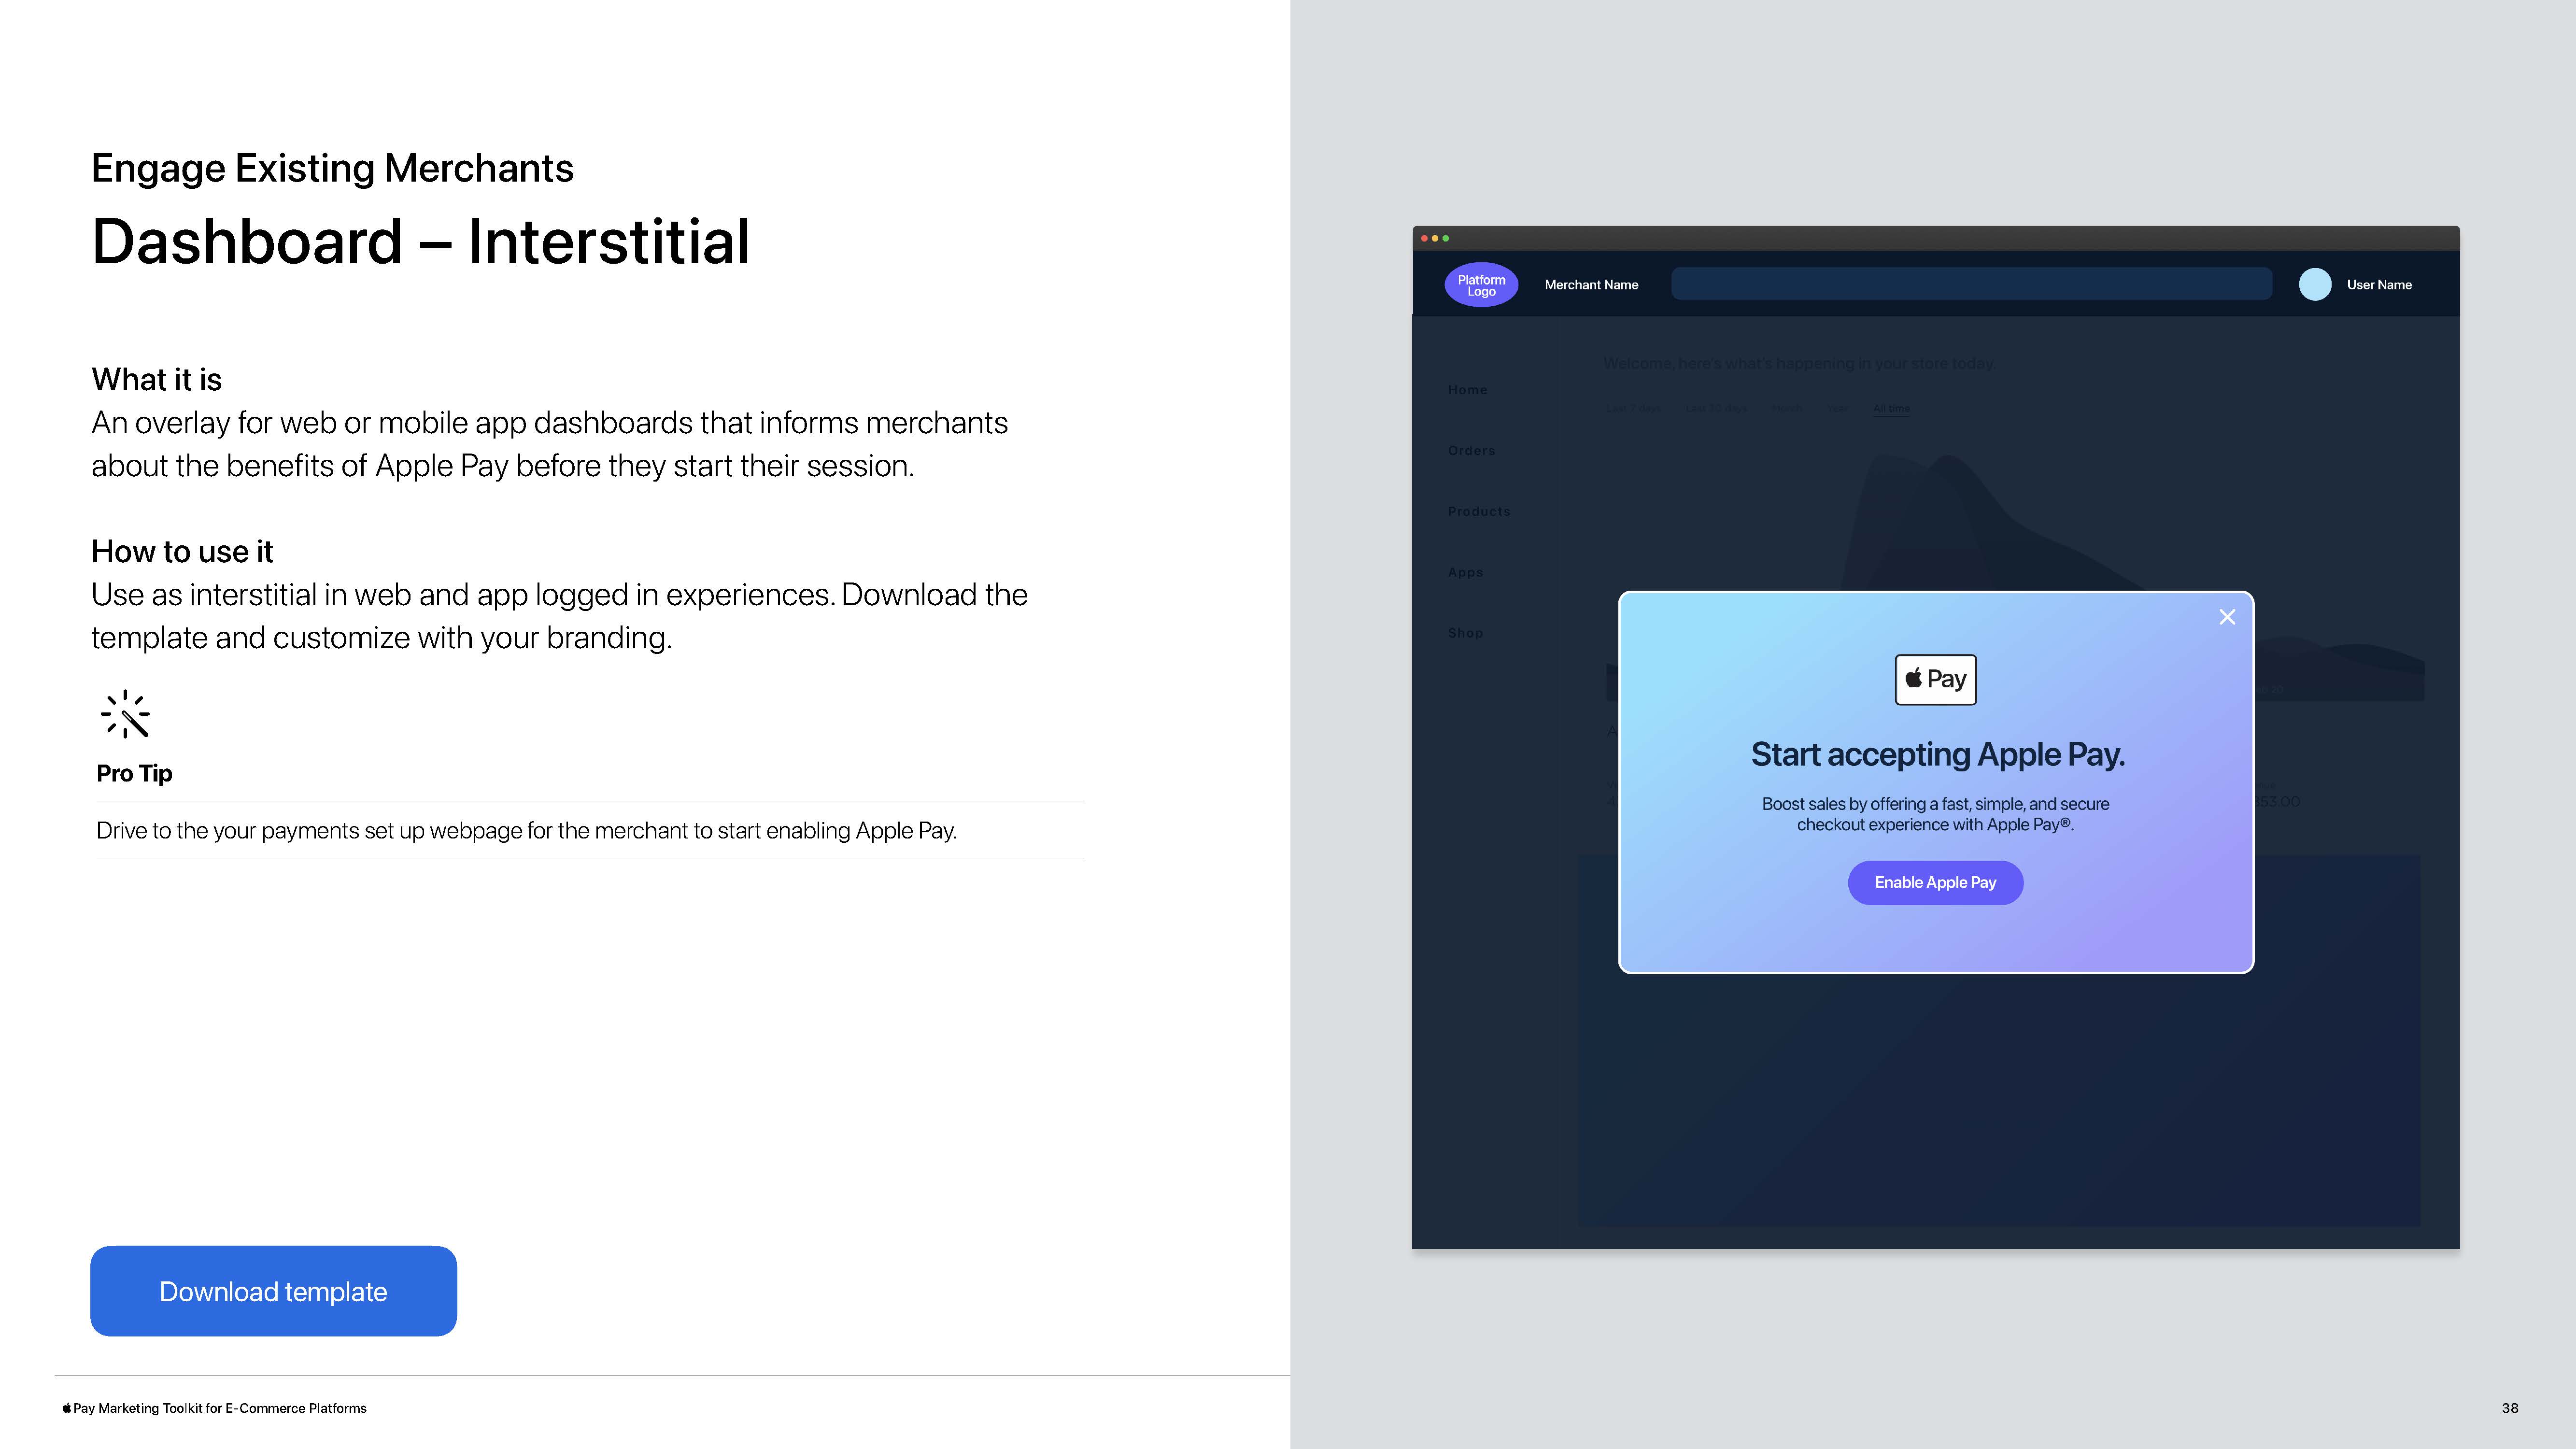Click the Apple logo in the footer
The width and height of the screenshot is (2576, 1449).
pyautogui.click(x=67, y=1408)
